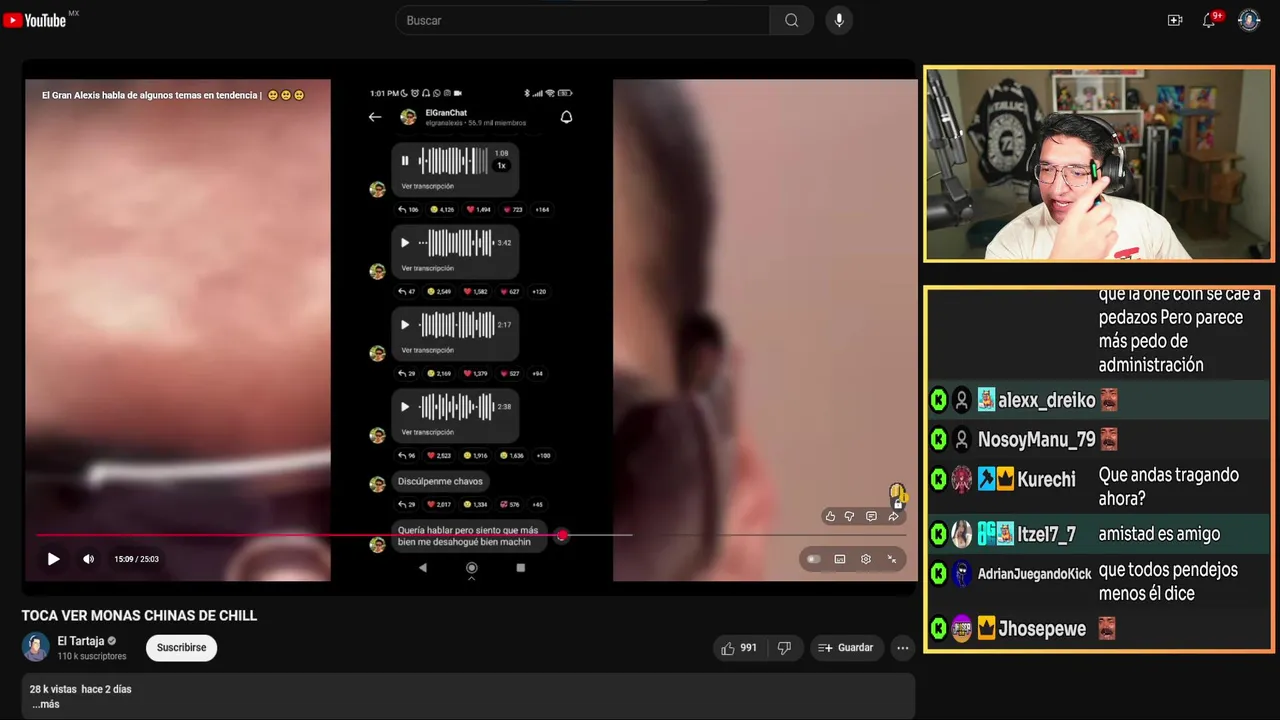1280x720 pixels.
Task: Go to the YouTube home logo
Action: (35, 20)
